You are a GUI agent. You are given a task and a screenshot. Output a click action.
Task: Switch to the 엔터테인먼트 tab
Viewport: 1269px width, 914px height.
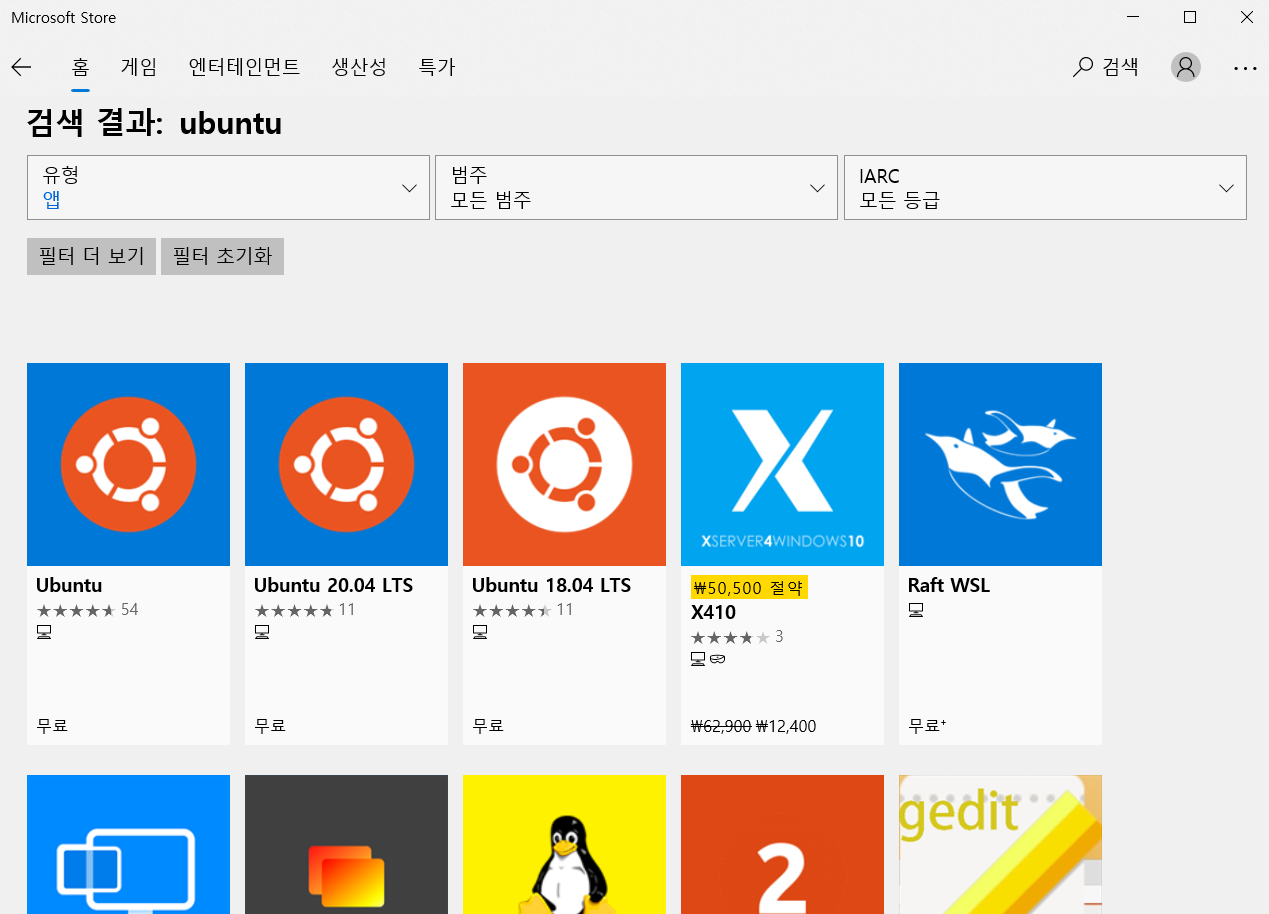(244, 67)
